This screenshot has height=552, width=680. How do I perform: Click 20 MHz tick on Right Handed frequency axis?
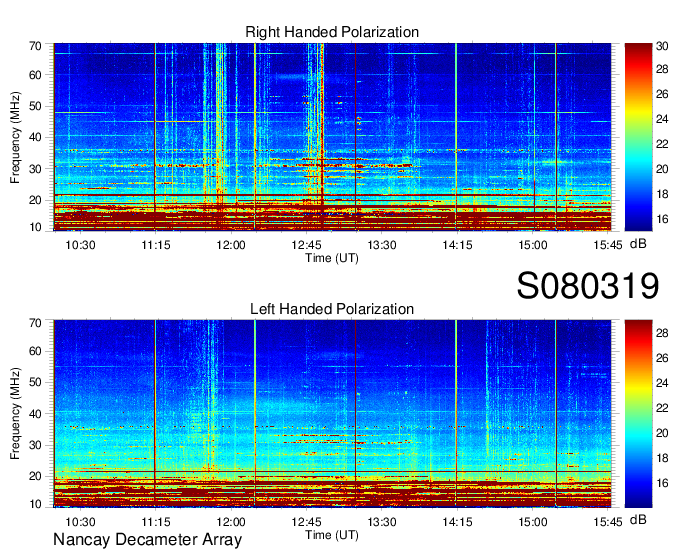pyautogui.click(x=35, y=200)
